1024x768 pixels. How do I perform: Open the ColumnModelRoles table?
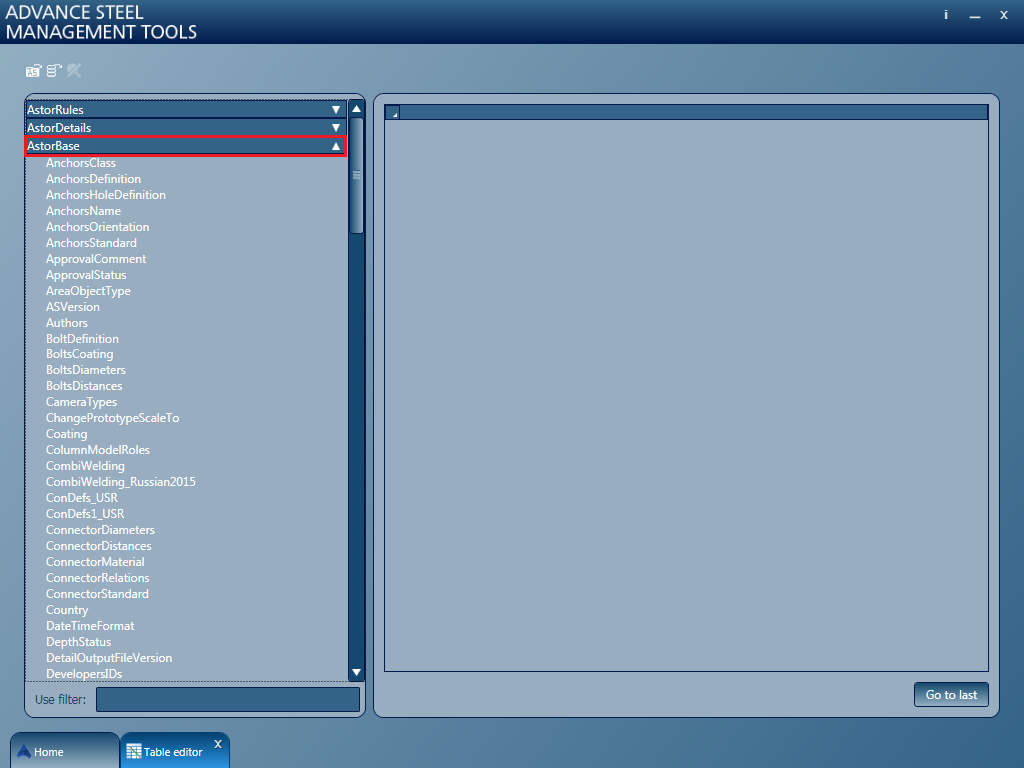[x=98, y=450]
